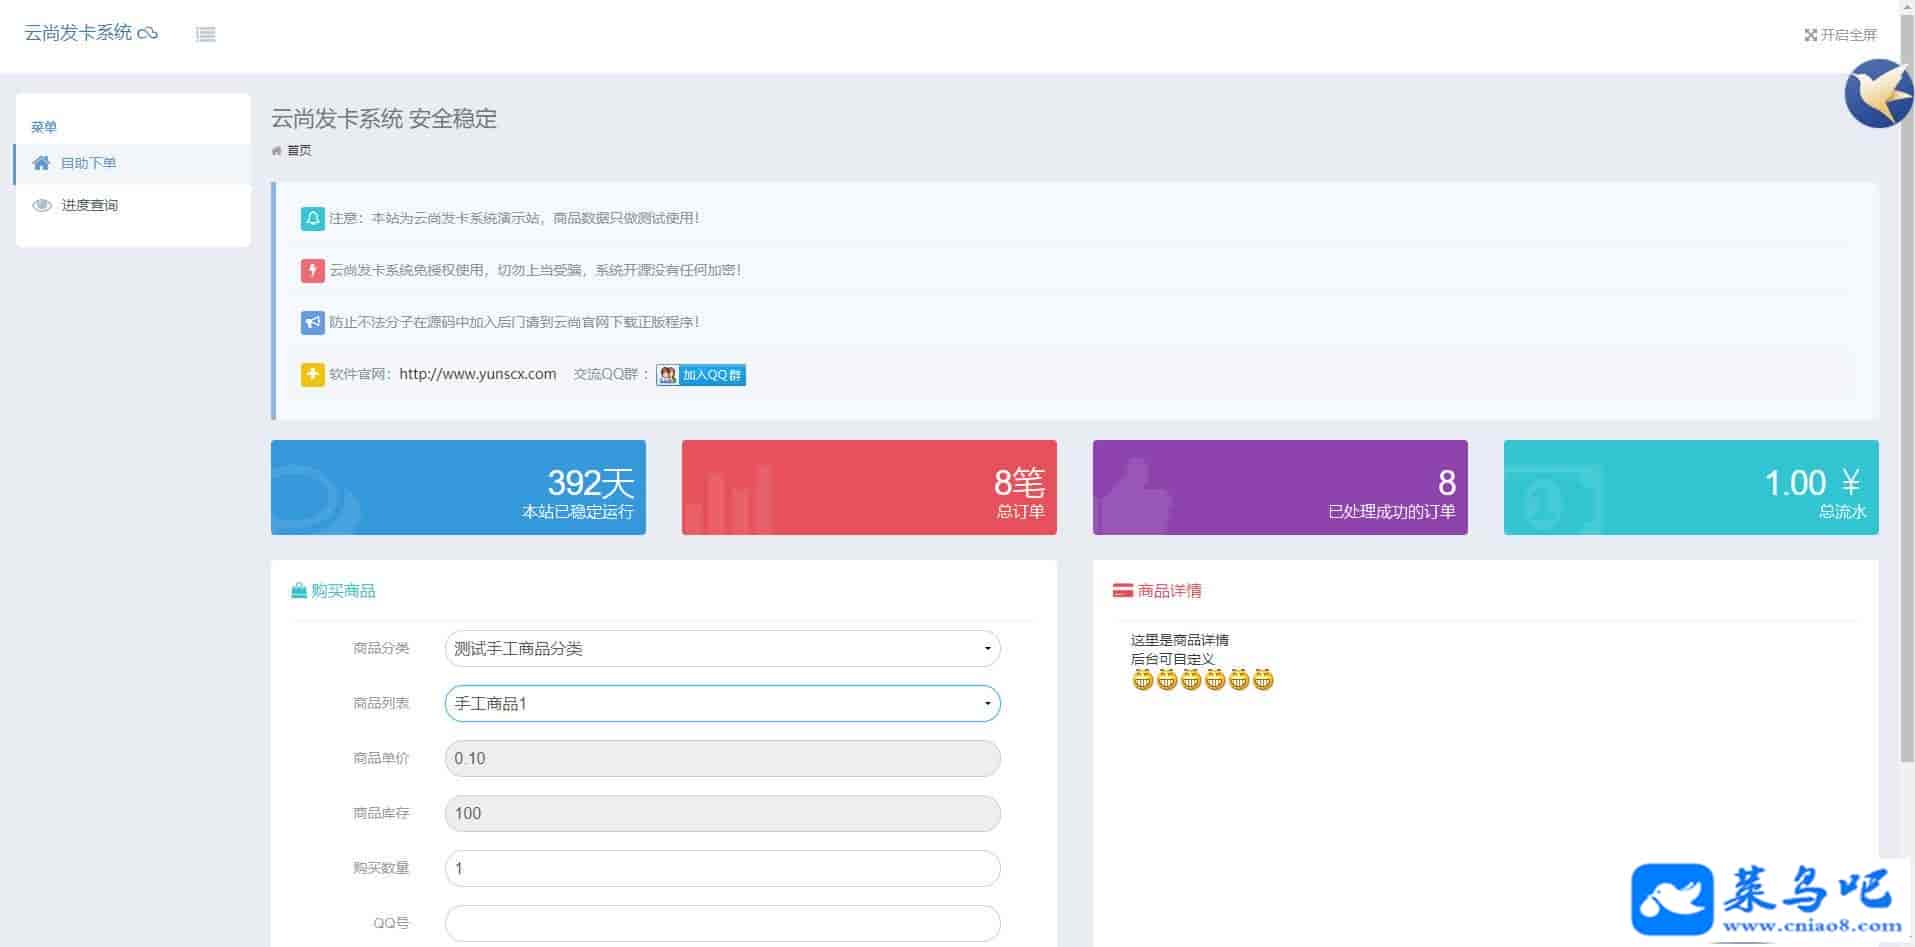Click the fullscreen expand icon
The height and width of the screenshot is (947, 1915).
click(1810, 35)
